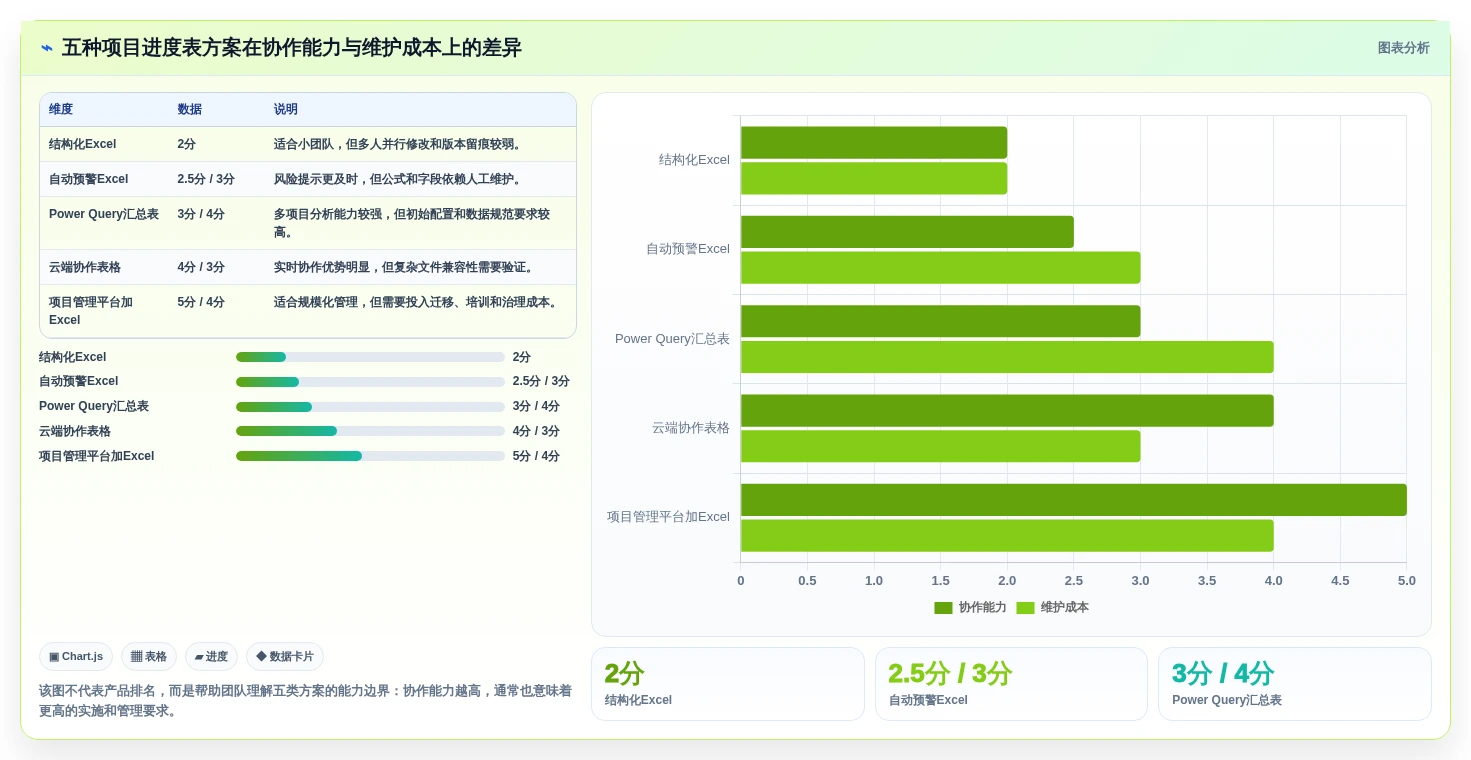Select the 数据卡片 chip
This screenshot has height=760, width=1471.
285,657
